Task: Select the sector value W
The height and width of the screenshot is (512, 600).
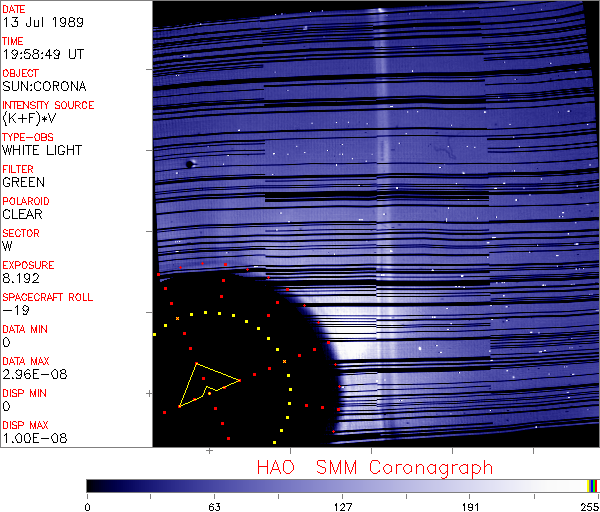Action: point(7,246)
